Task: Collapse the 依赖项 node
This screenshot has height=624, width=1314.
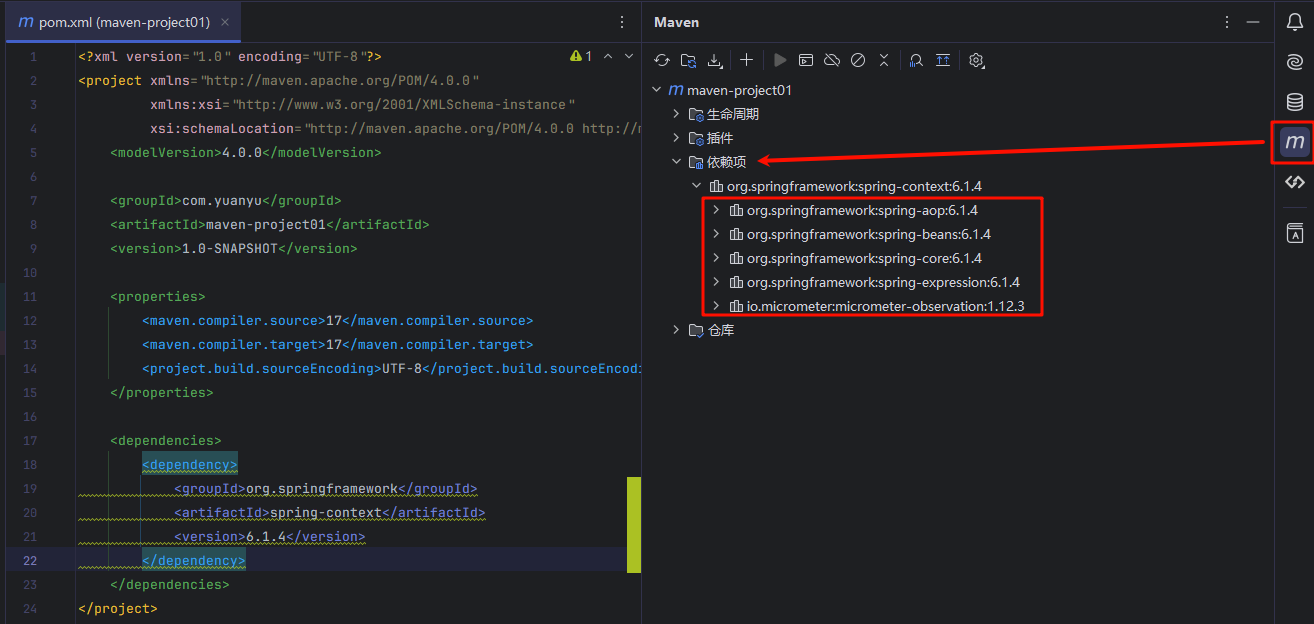Action: (x=677, y=162)
